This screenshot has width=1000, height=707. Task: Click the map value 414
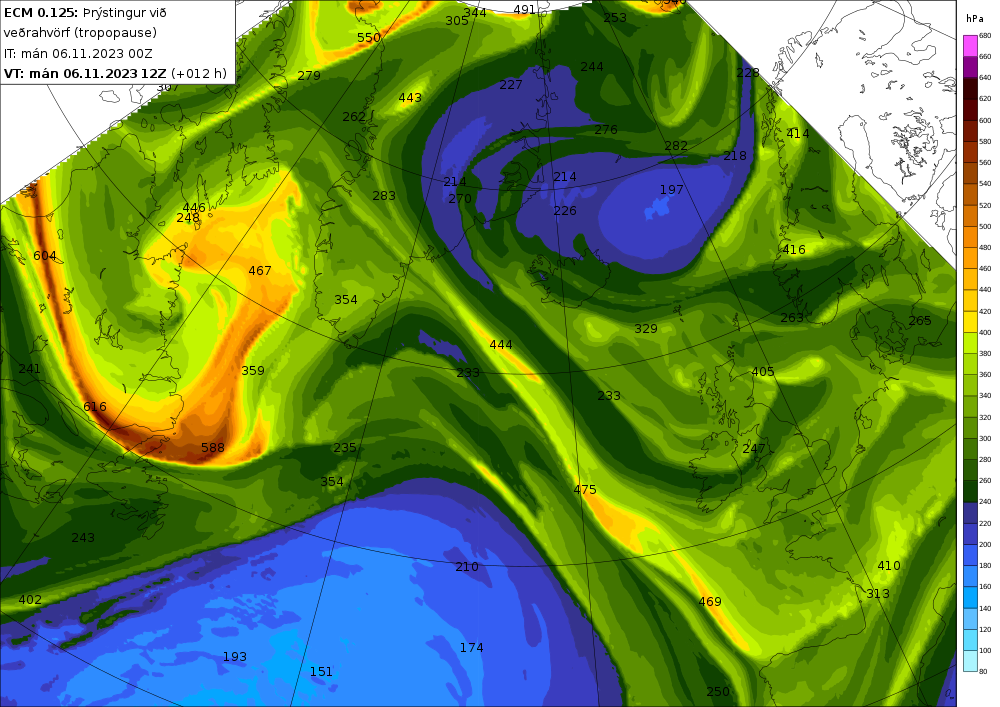[x=797, y=134]
